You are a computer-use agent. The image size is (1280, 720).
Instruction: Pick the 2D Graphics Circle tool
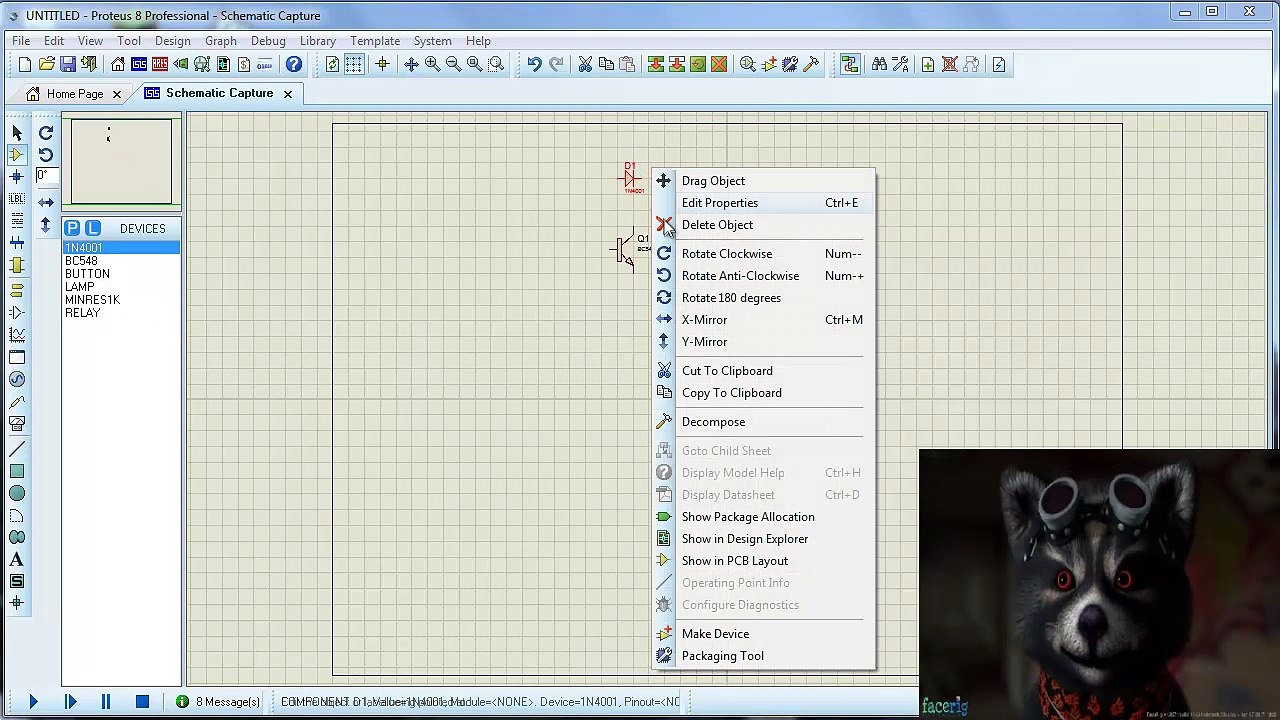pos(16,493)
